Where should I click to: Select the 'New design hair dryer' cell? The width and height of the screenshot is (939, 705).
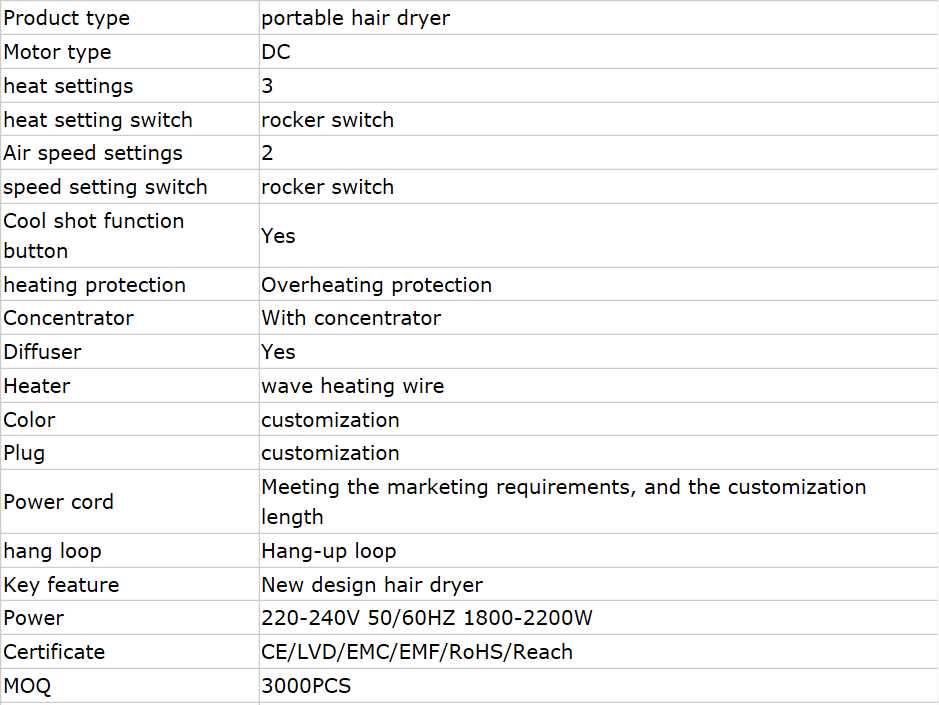tap(372, 585)
